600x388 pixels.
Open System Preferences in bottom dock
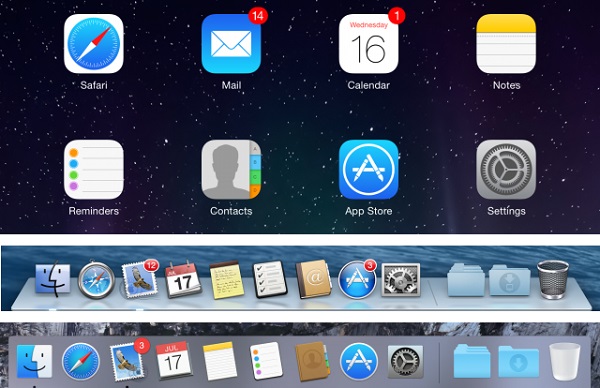406,362
